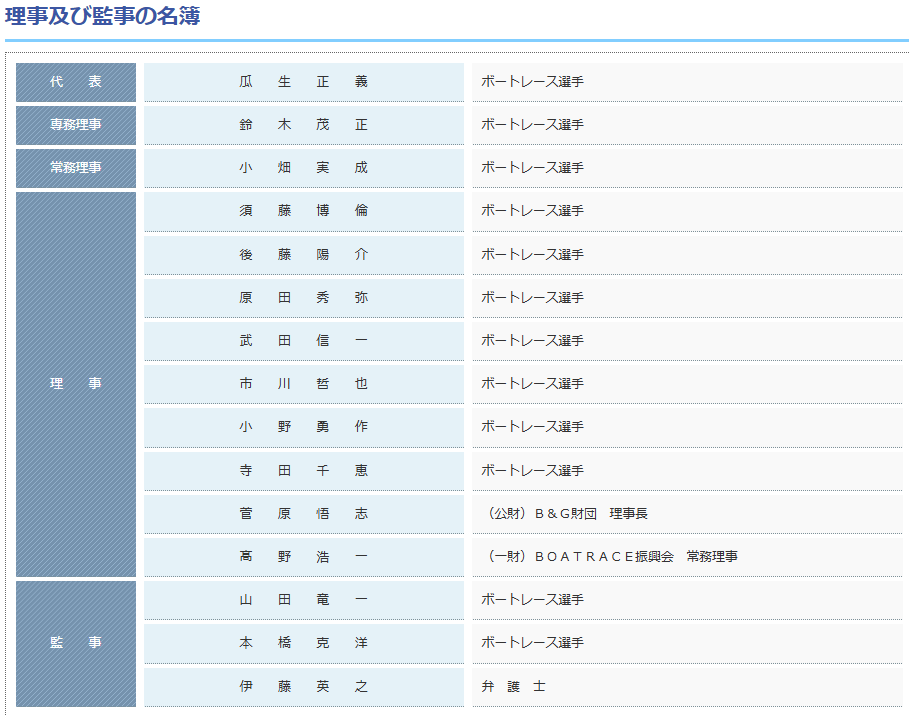909x715 pixels.
Task: Click the name 瓜生正義
Action: [x=304, y=82]
